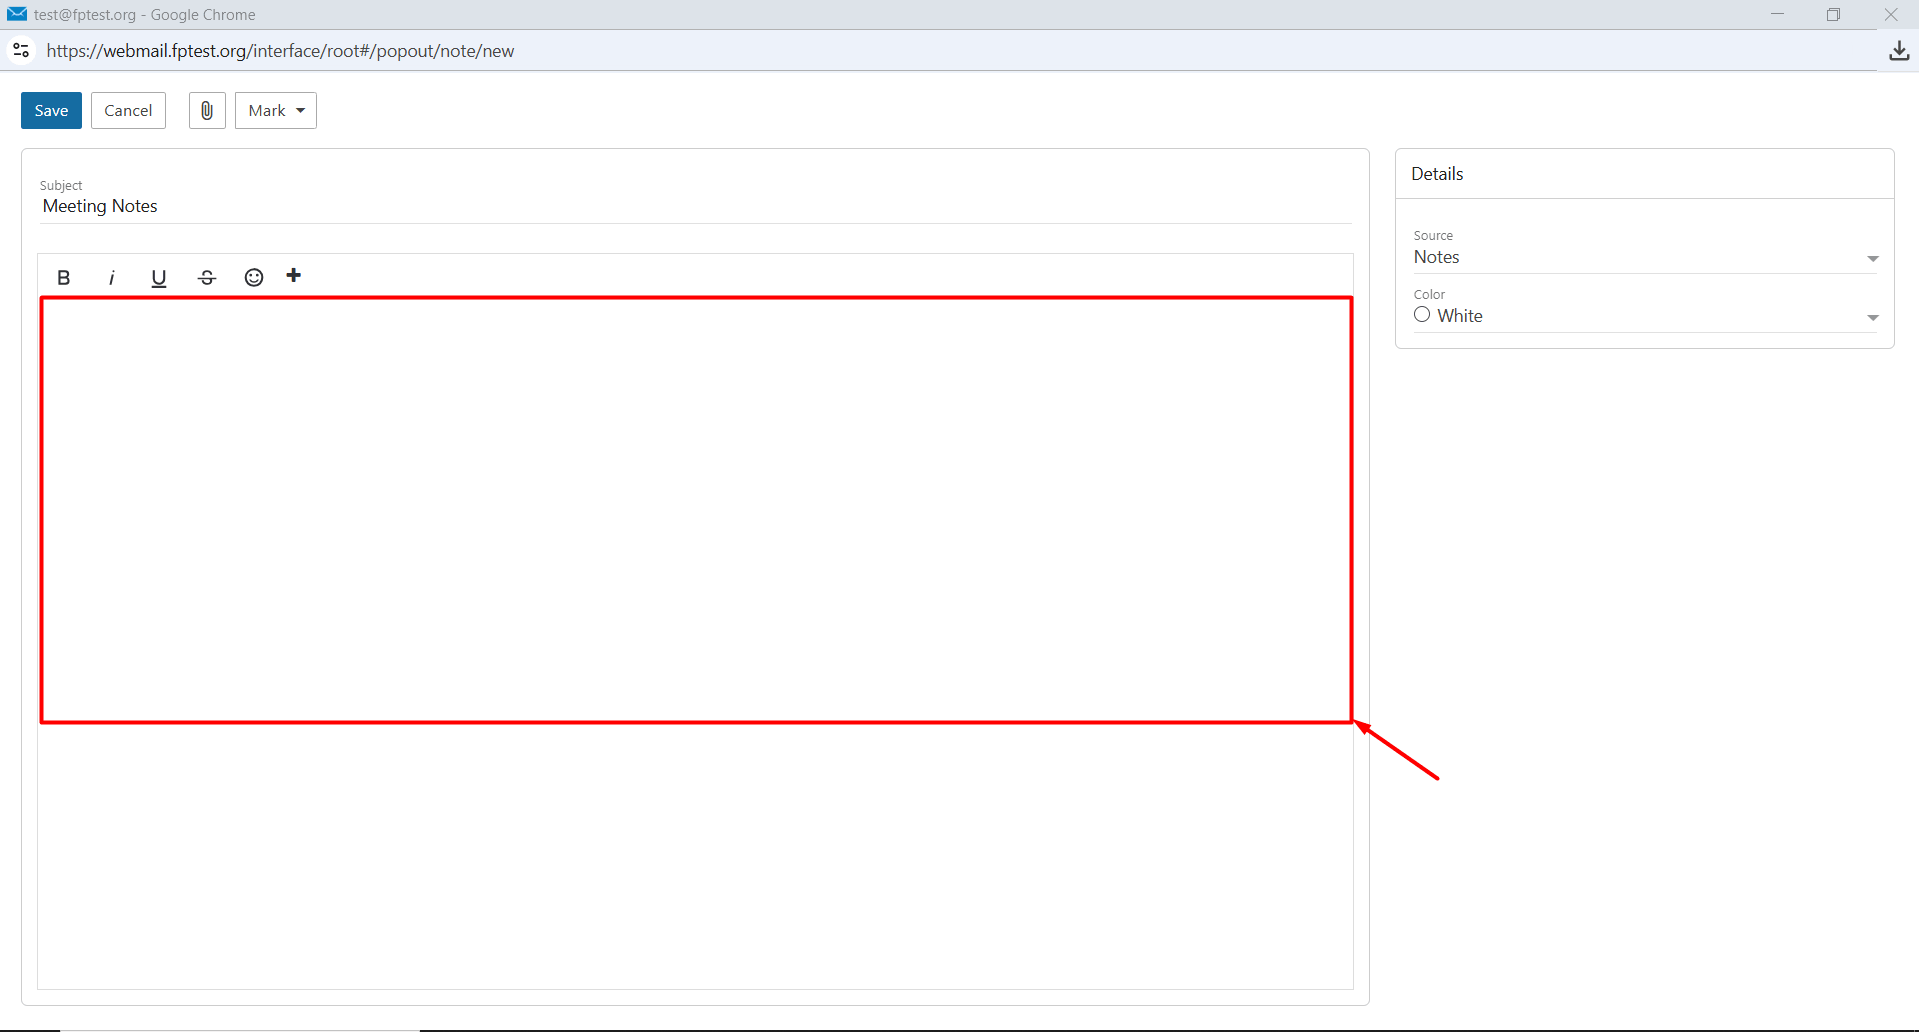Image resolution: width=1919 pixels, height=1032 pixels.
Task: Click the mail app icon in title bar
Action: tap(17, 14)
